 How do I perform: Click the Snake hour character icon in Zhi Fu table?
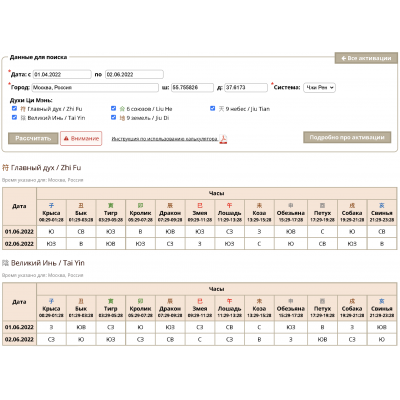[x=200, y=205]
